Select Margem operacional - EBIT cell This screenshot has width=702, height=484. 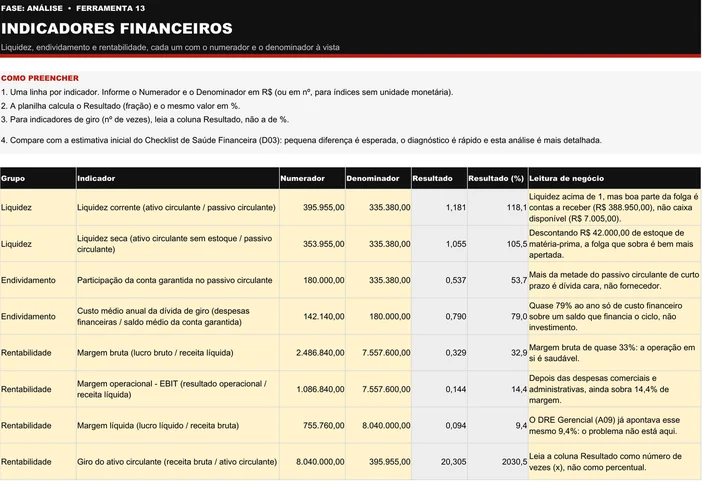coord(178,389)
